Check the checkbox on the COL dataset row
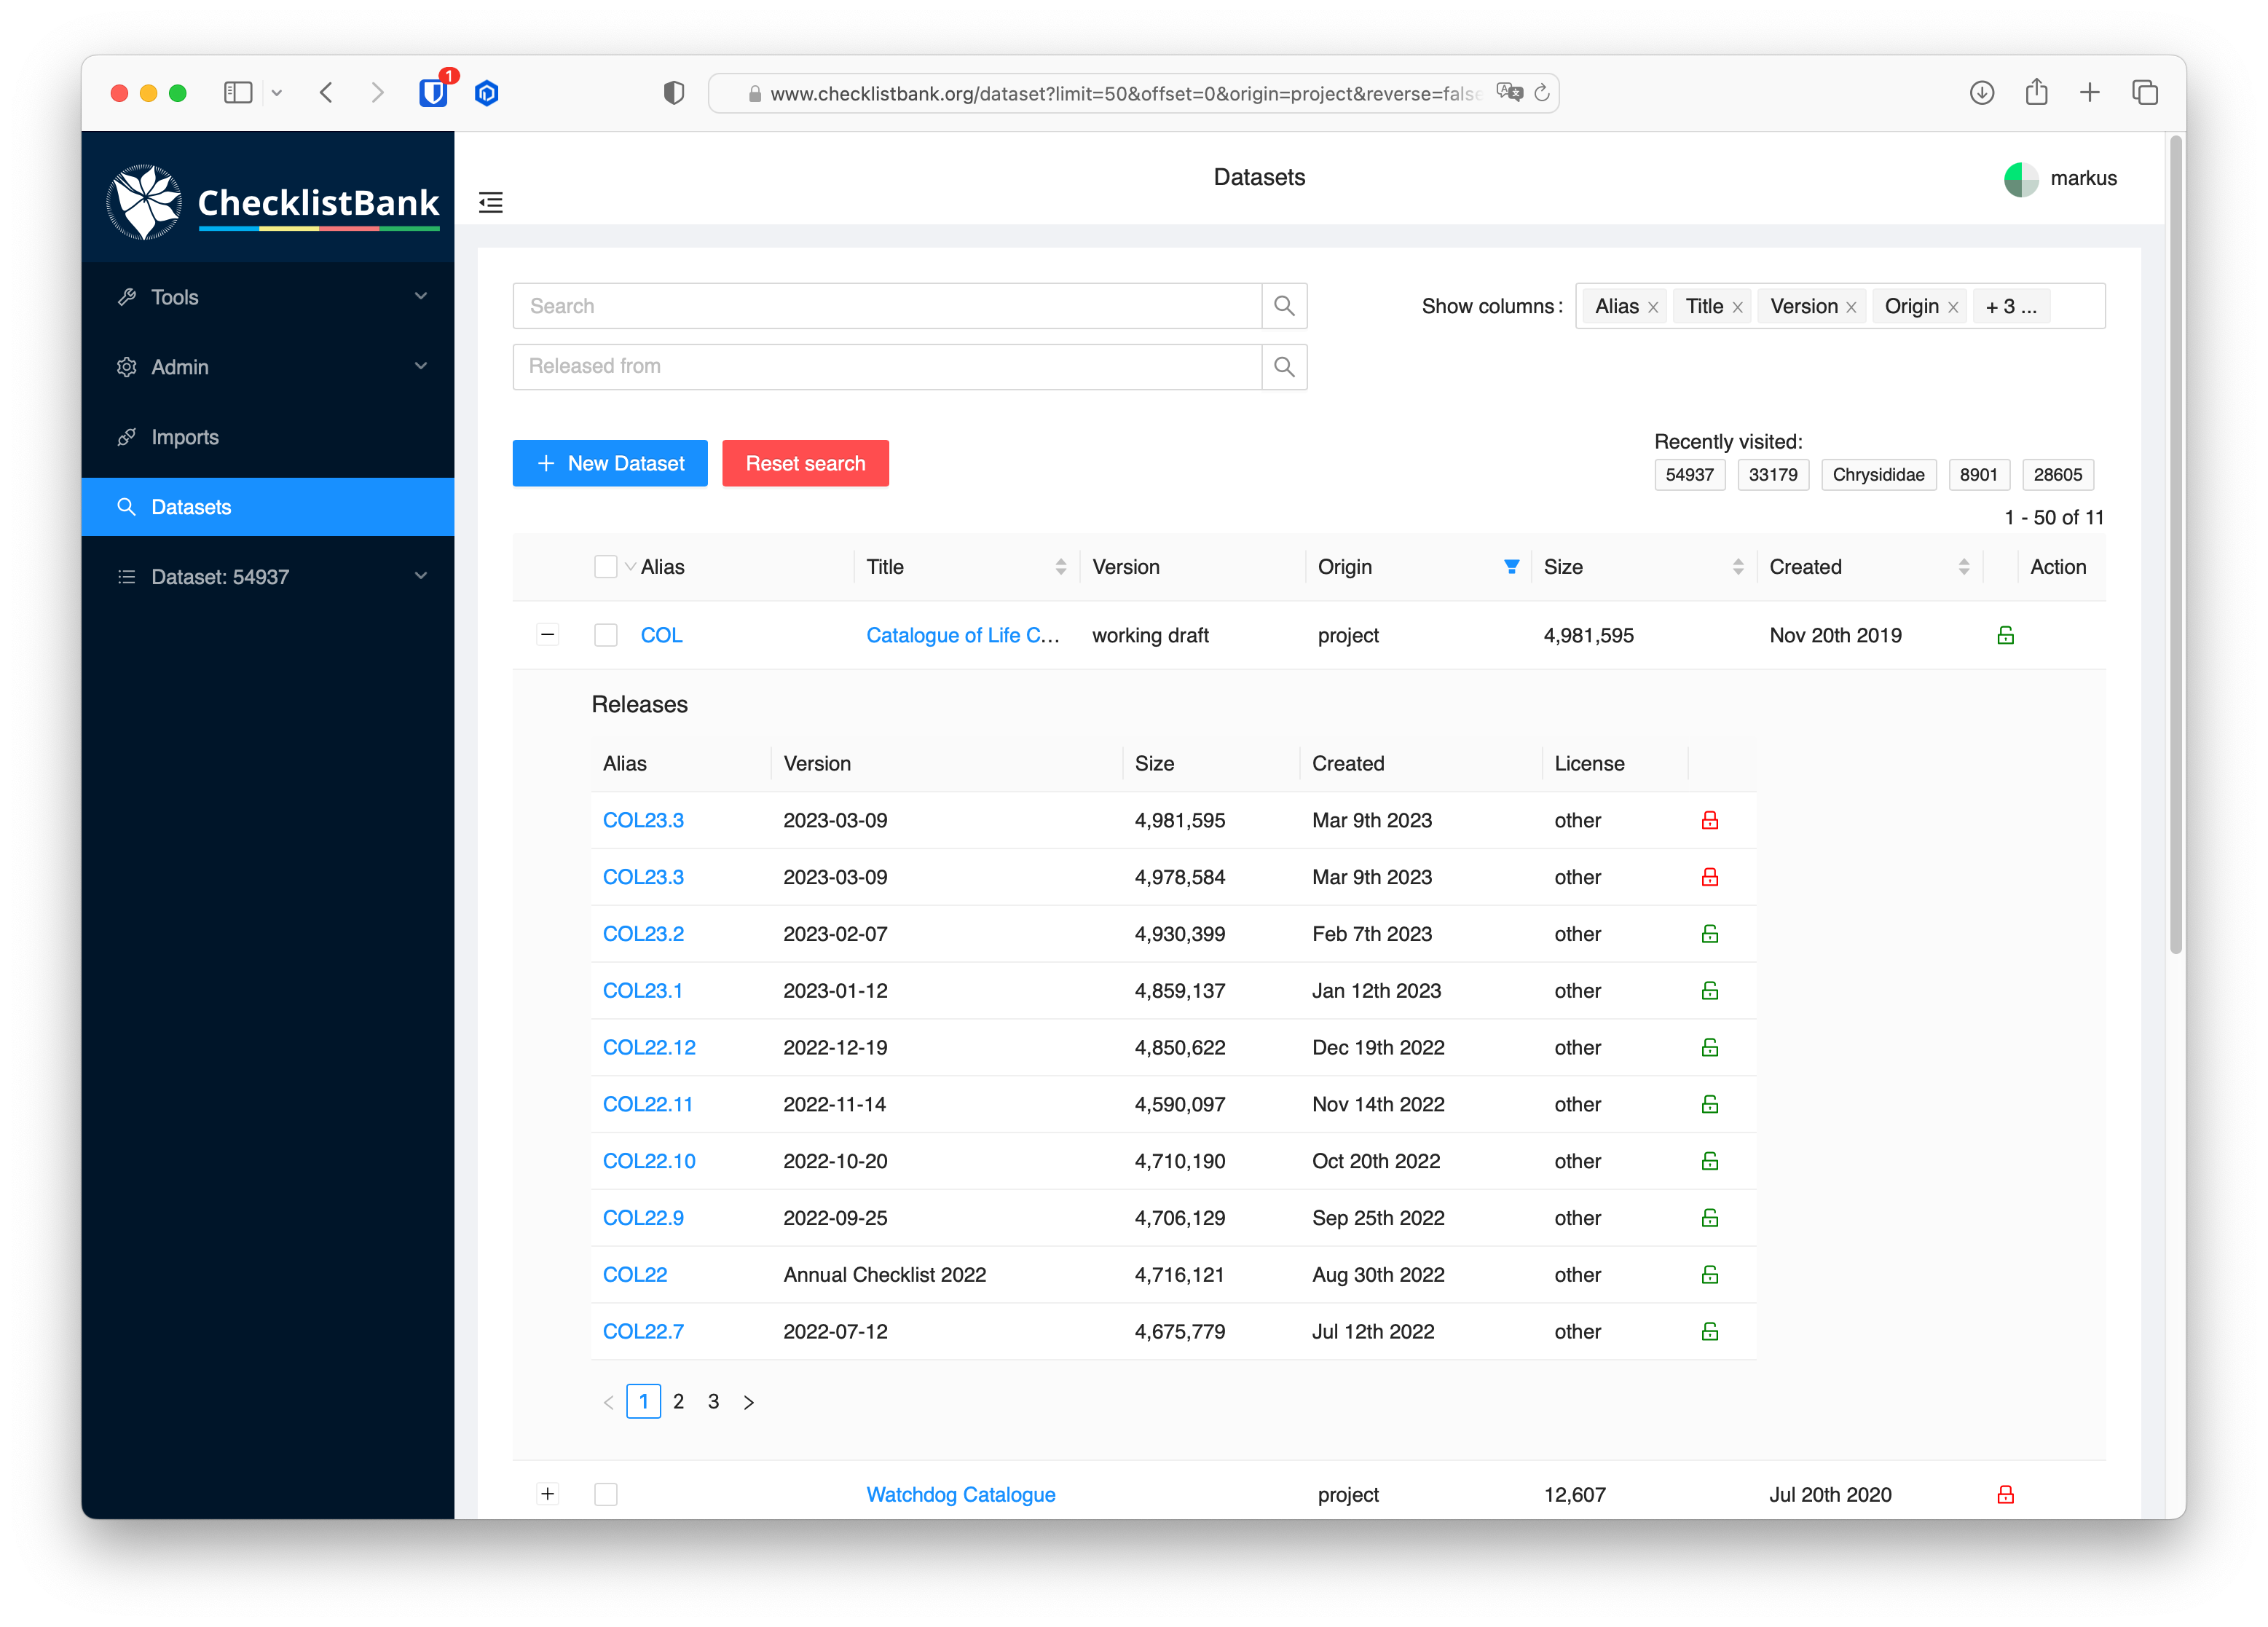2268x1627 pixels. click(x=606, y=635)
